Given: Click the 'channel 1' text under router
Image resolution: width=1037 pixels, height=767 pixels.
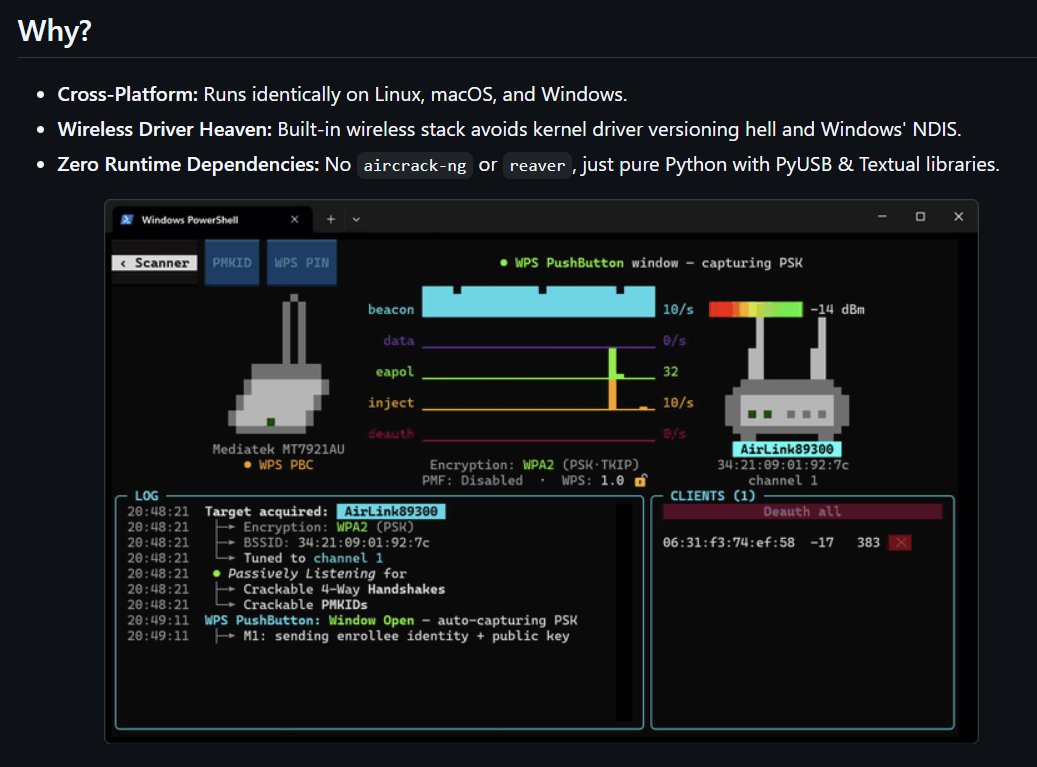Looking at the screenshot, I should click(x=783, y=481).
